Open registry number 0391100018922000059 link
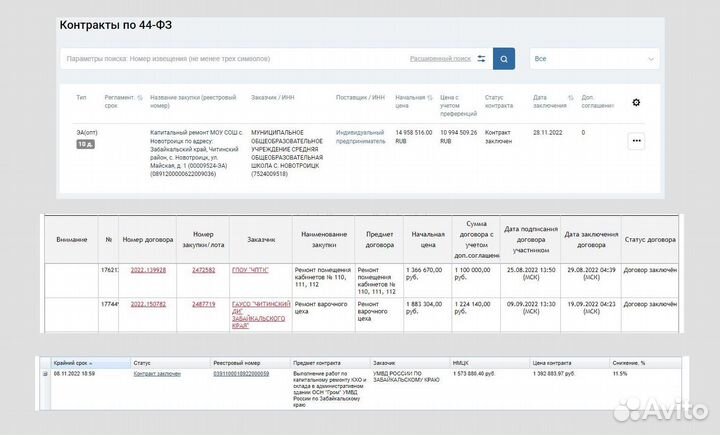 pyautogui.click(x=241, y=373)
